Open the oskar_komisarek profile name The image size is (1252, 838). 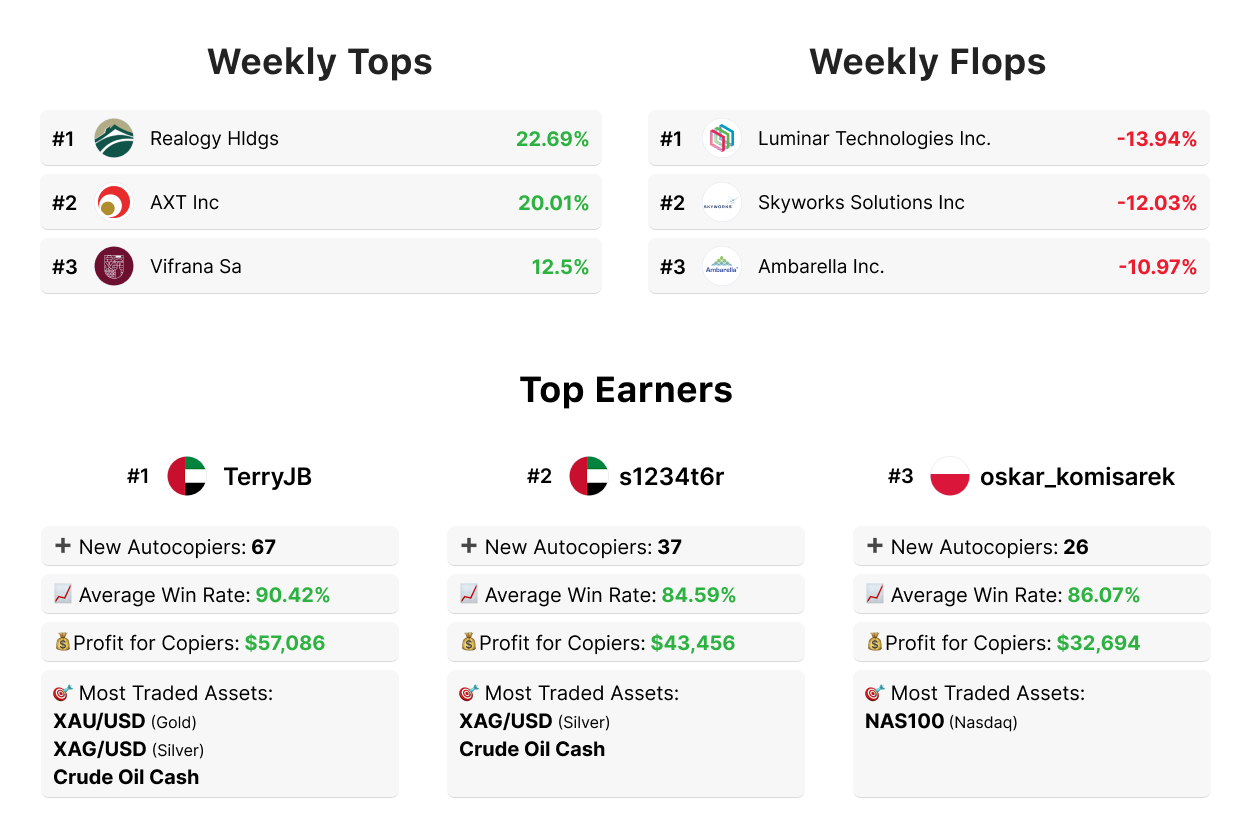pyautogui.click(x=1077, y=477)
